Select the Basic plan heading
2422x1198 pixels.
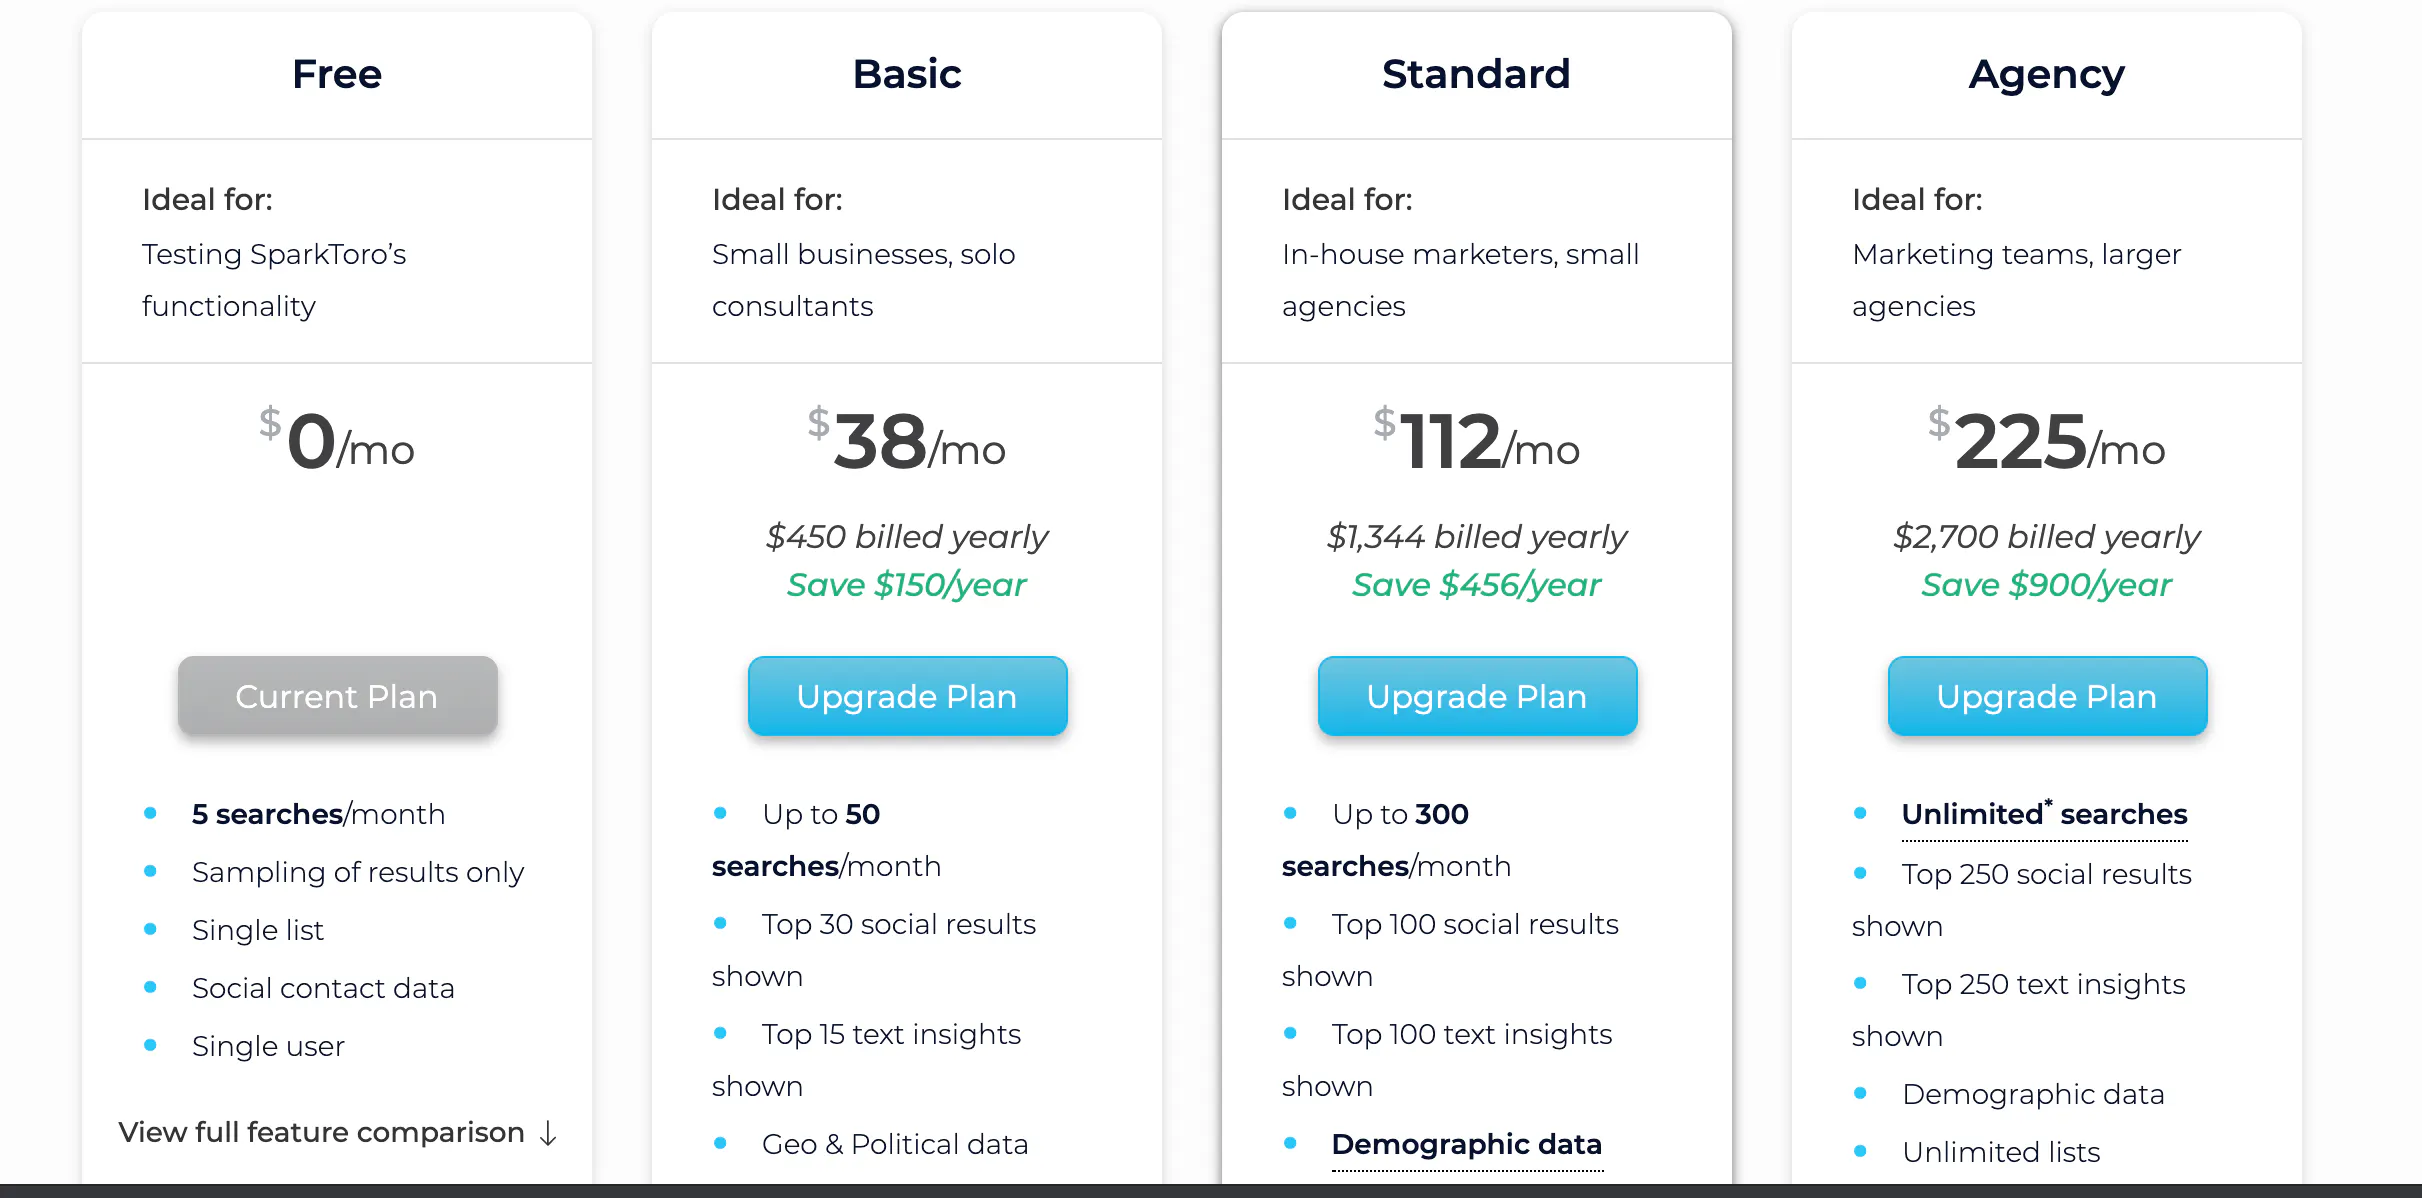[906, 73]
